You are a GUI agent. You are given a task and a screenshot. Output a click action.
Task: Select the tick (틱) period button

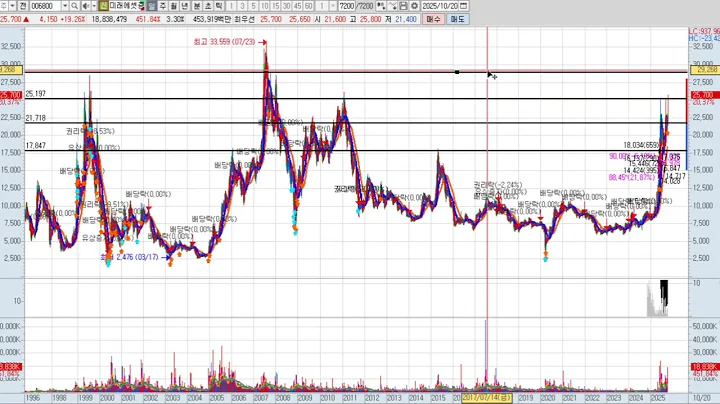pyautogui.click(x=219, y=6)
